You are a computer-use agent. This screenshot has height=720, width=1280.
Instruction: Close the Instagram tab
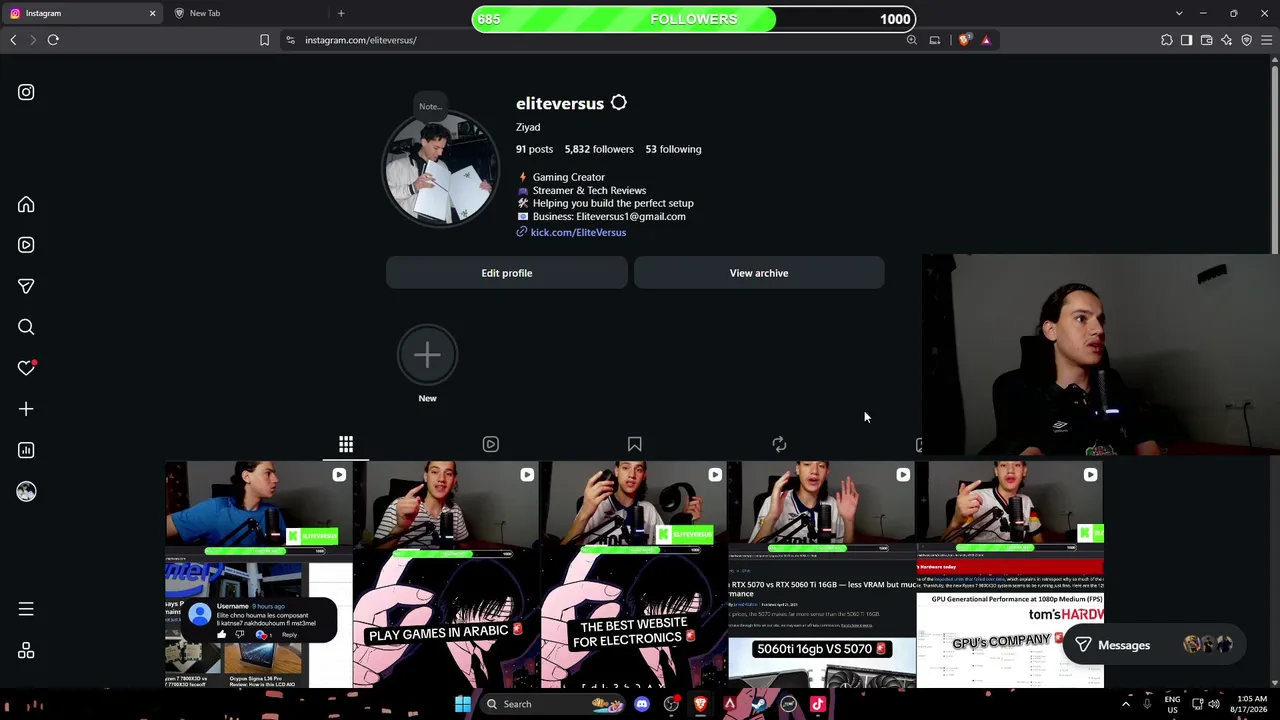click(x=152, y=13)
